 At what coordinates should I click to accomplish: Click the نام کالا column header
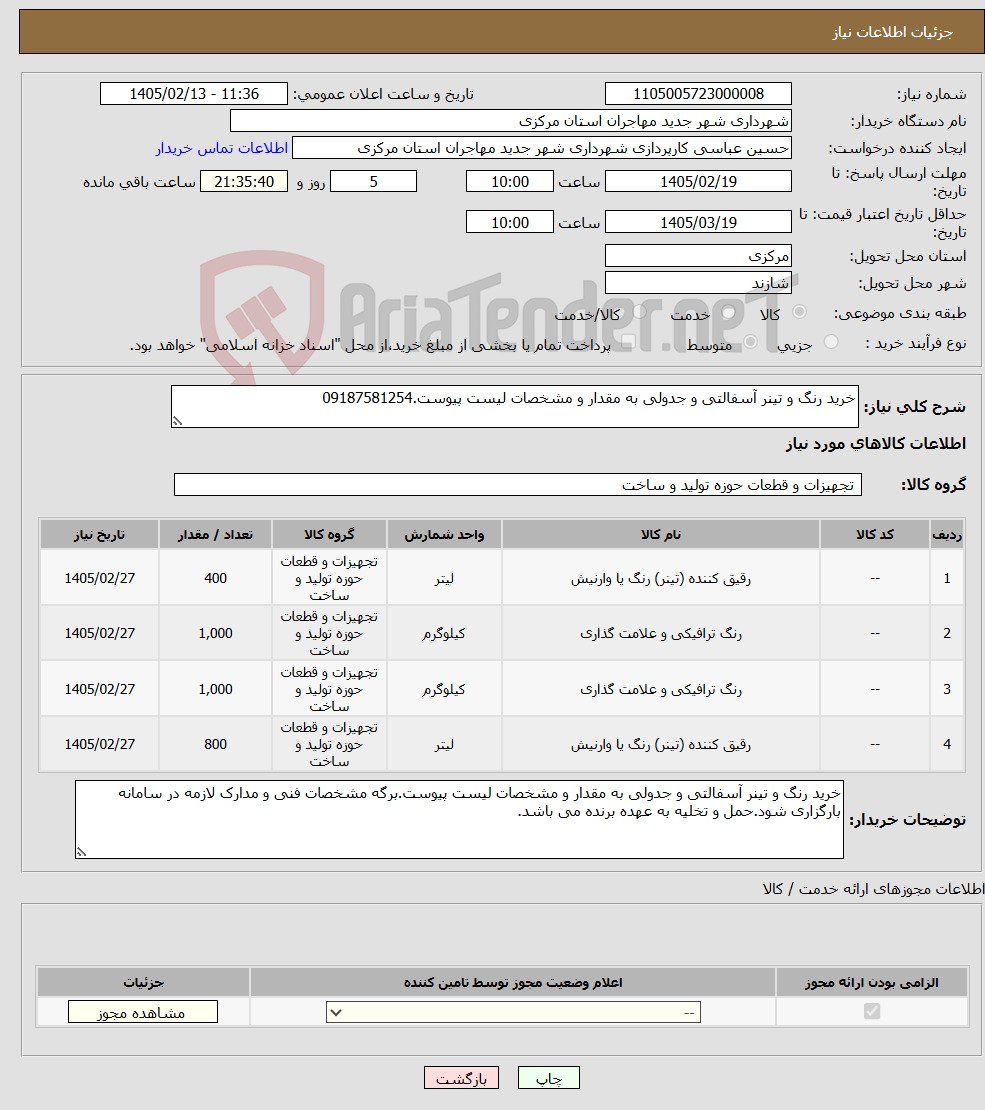tap(661, 534)
